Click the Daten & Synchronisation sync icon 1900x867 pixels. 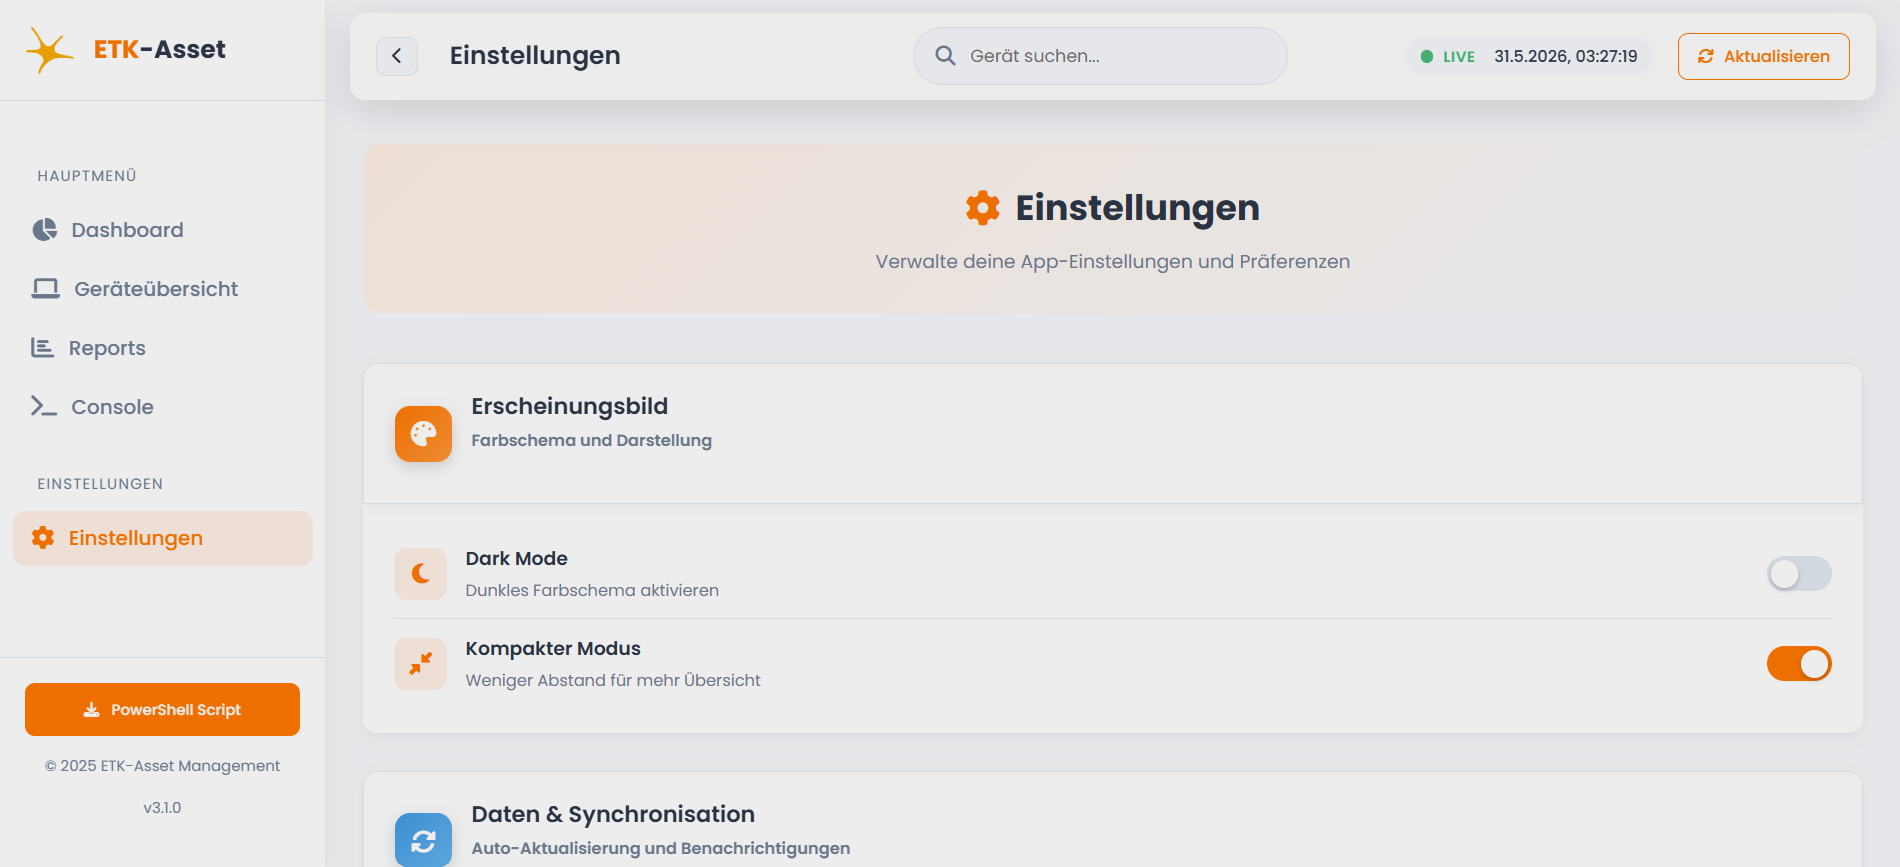point(423,841)
